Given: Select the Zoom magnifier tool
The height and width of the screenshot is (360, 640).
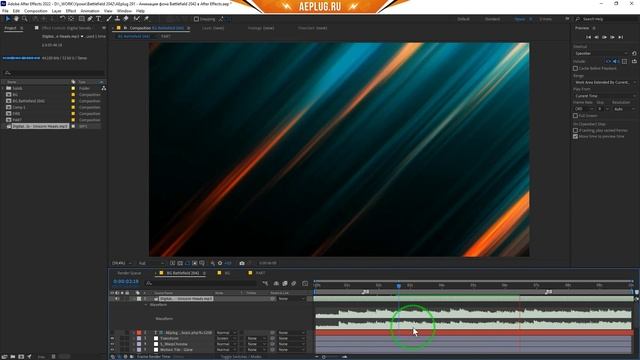Looking at the screenshot, I should click(x=24, y=19).
